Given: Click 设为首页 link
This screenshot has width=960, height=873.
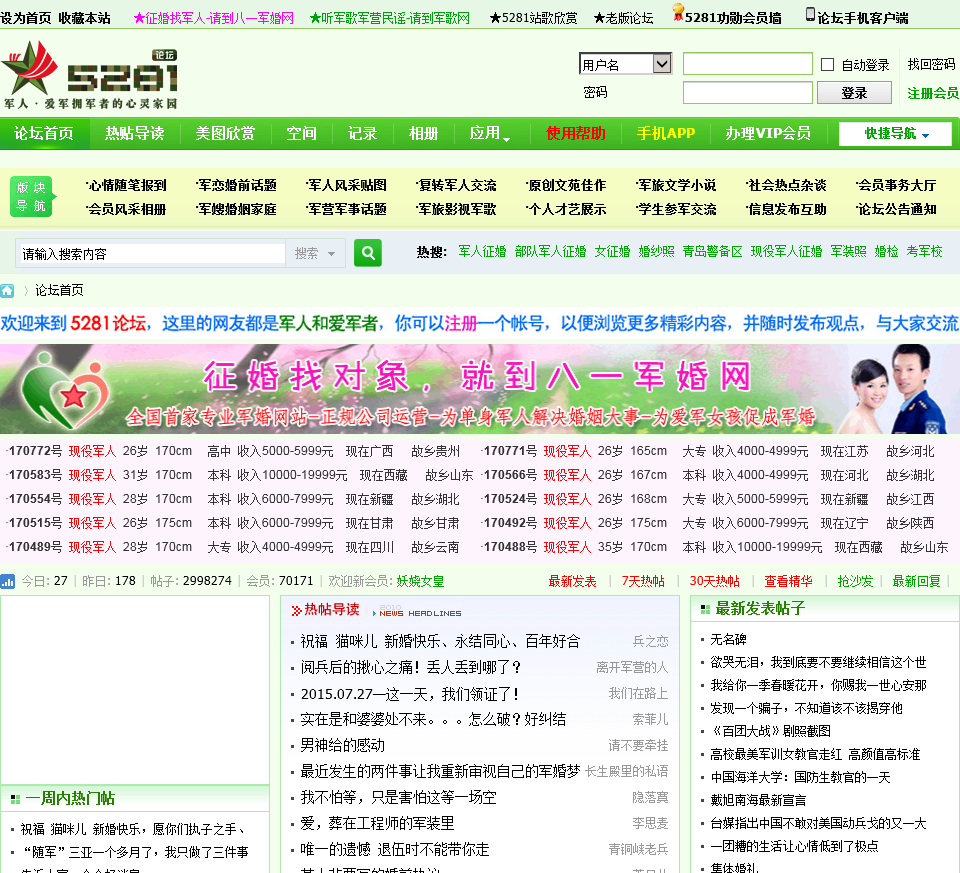Looking at the screenshot, I should point(26,18).
